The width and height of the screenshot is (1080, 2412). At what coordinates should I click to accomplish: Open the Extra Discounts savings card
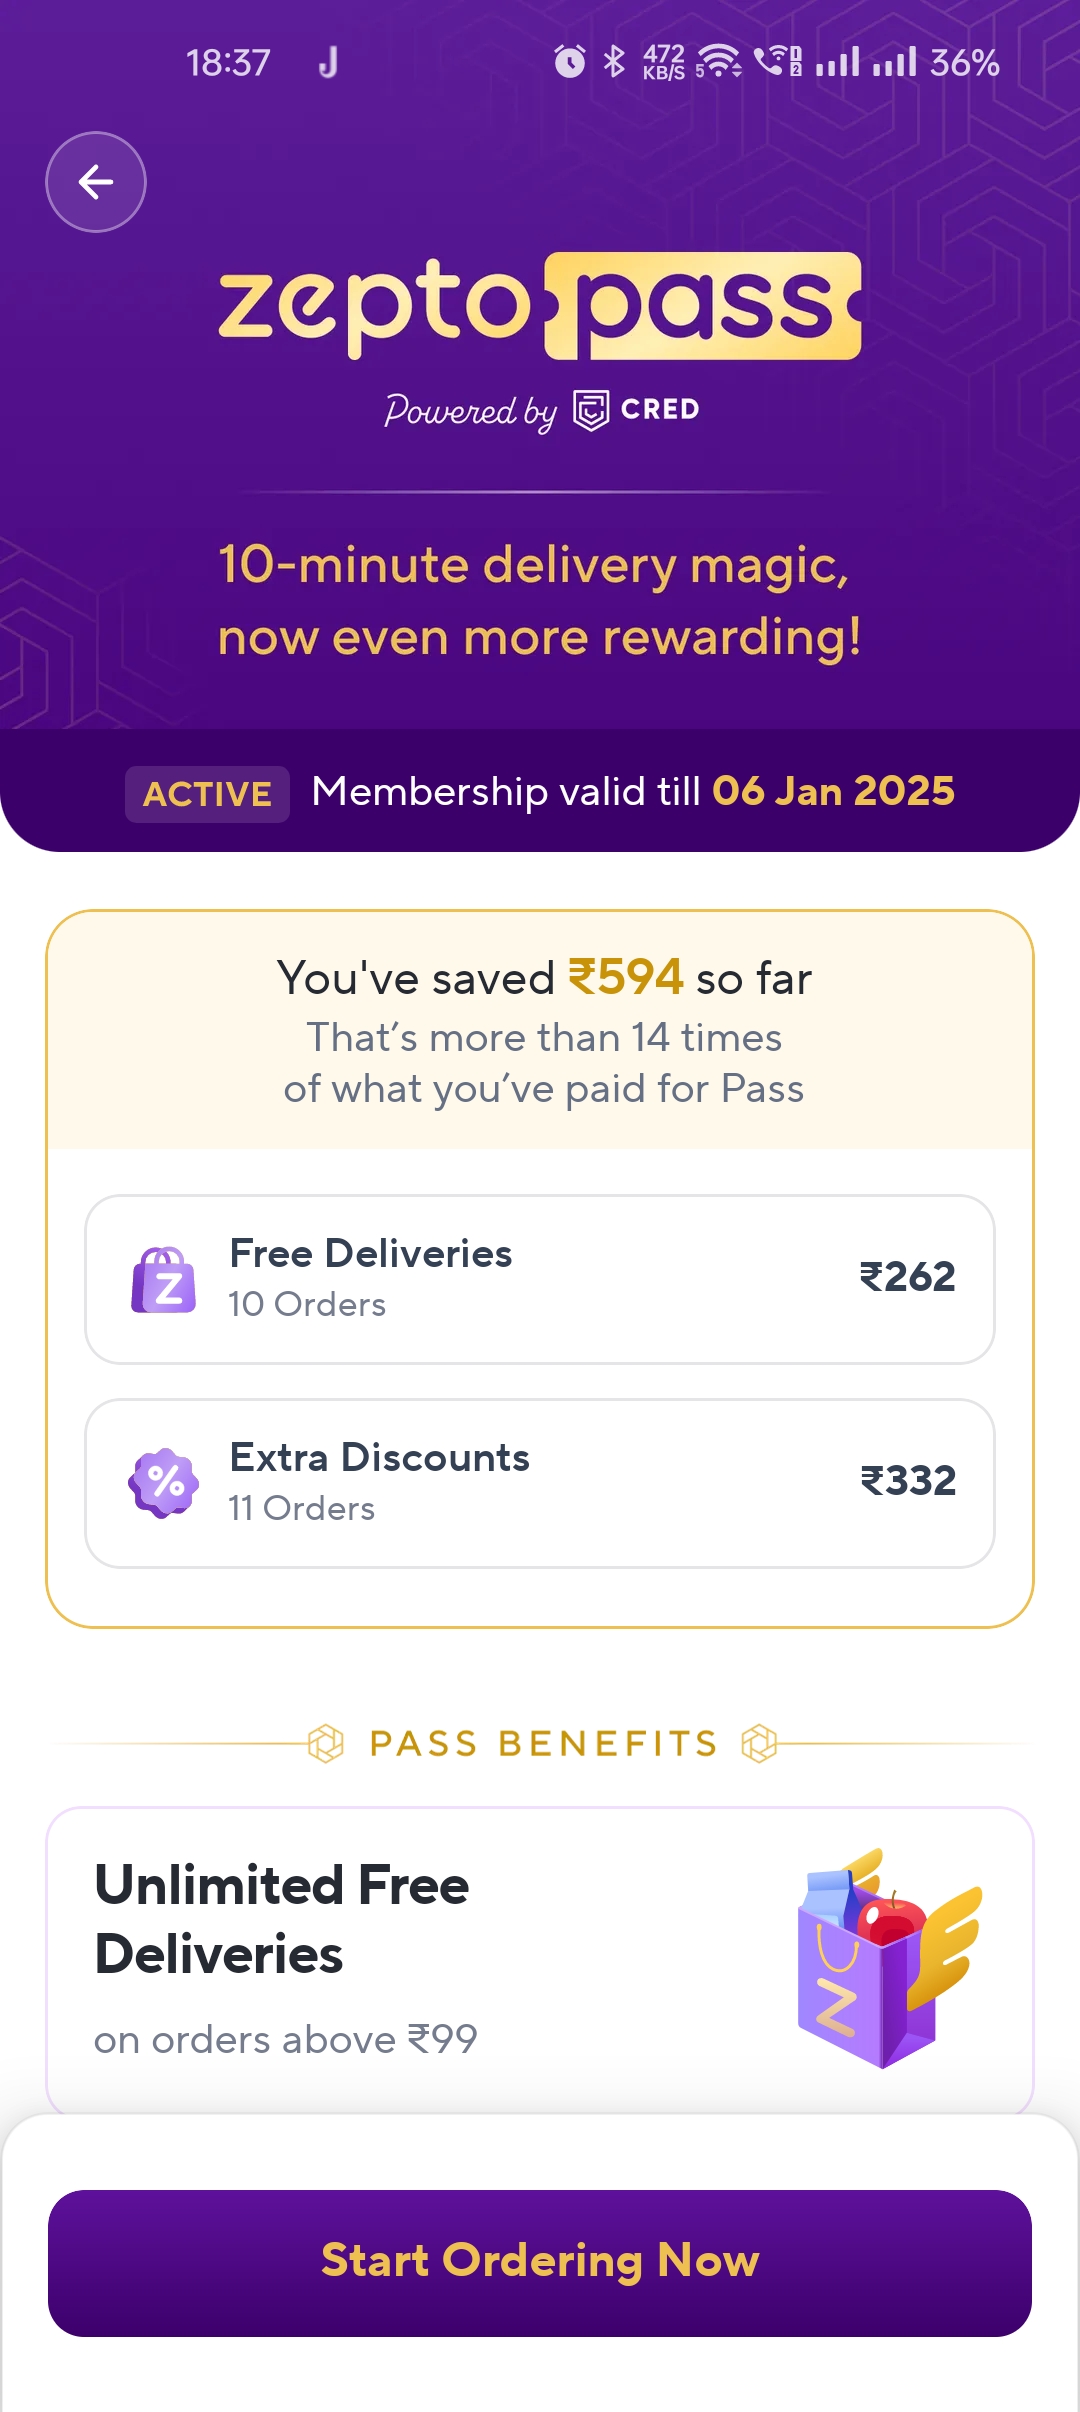[540, 1483]
